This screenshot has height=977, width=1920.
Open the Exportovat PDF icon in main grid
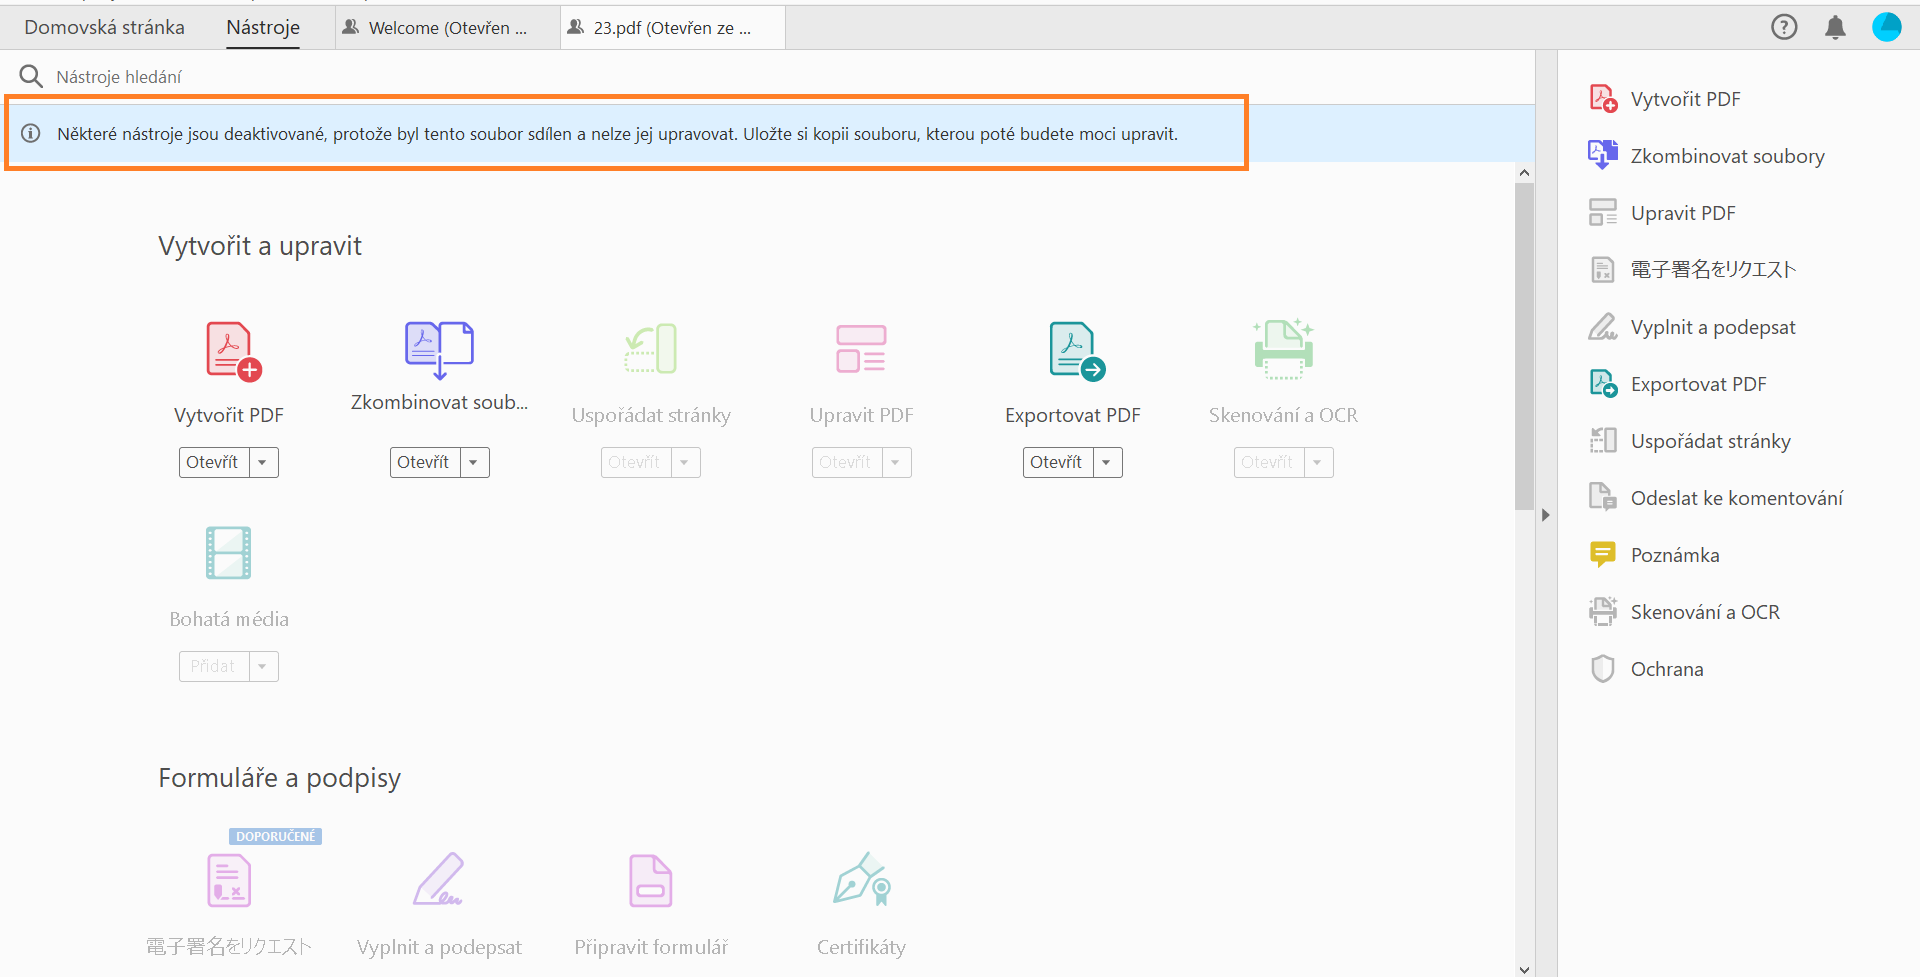click(1076, 351)
